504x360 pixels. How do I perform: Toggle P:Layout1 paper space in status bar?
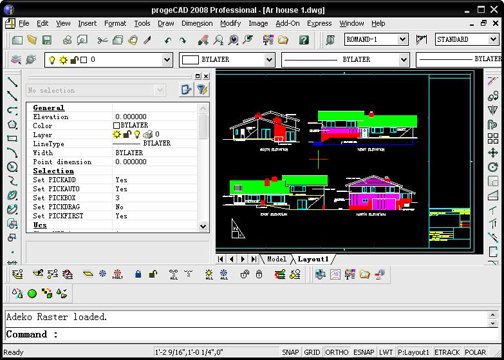tap(413, 352)
